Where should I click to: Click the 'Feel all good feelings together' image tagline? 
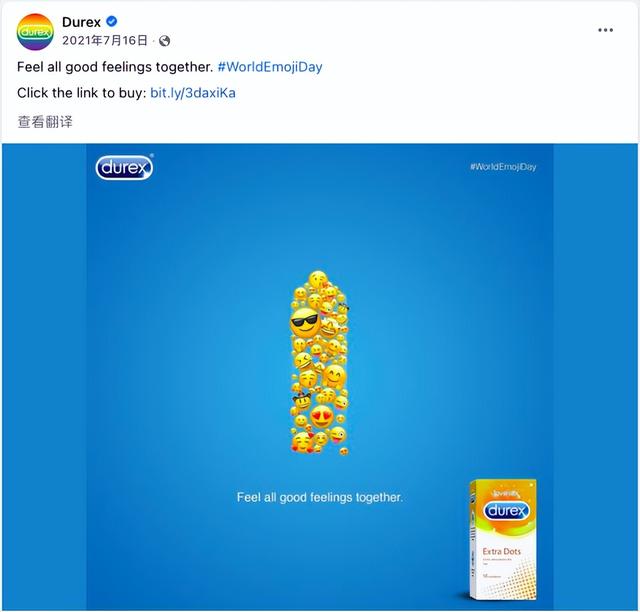[x=320, y=497]
